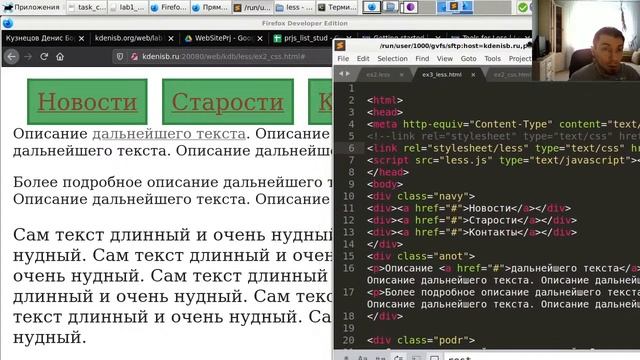Click the insecure connection lock icon
The image size is (640, 360).
pyautogui.click(x=134, y=57)
